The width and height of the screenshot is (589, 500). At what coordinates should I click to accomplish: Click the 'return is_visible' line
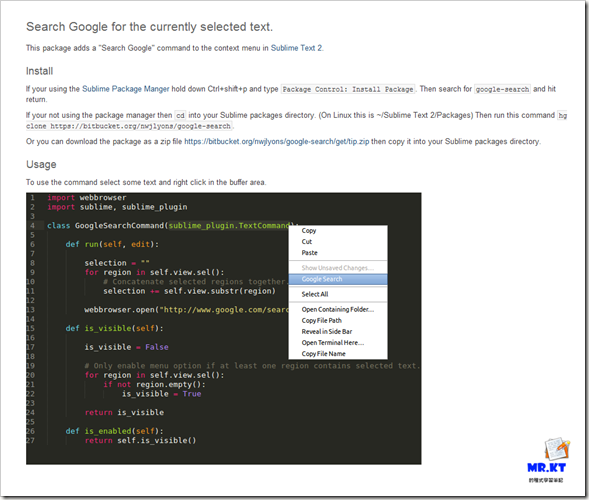(x=124, y=412)
